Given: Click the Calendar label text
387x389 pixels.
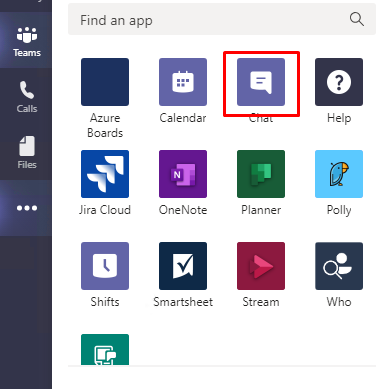Looking at the screenshot, I should point(183,118).
